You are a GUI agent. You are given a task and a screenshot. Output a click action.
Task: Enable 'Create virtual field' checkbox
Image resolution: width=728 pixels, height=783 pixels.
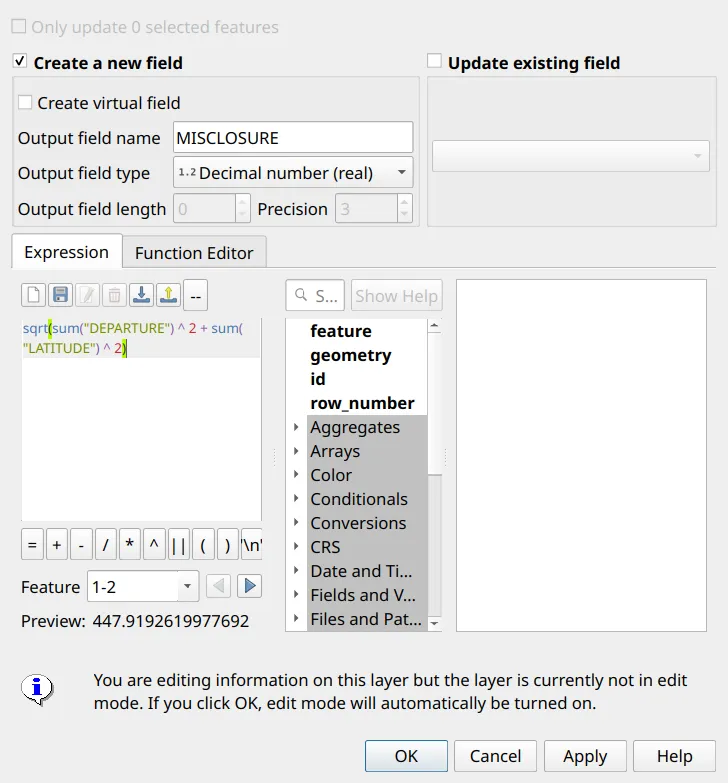coord(25,102)
